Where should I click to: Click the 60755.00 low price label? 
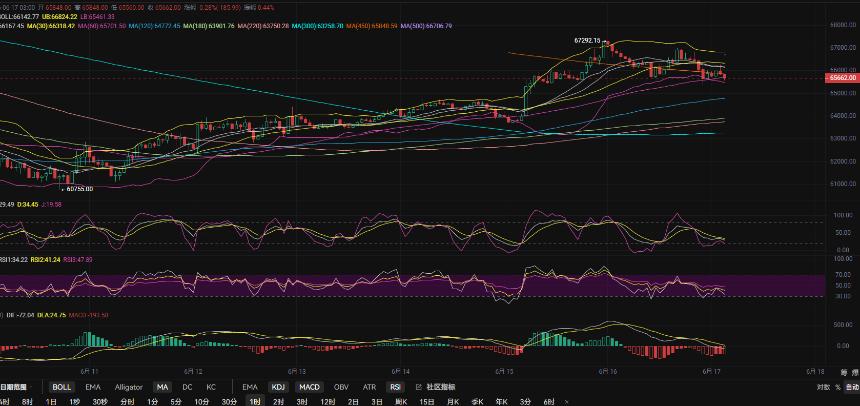[x=80, y=189]
